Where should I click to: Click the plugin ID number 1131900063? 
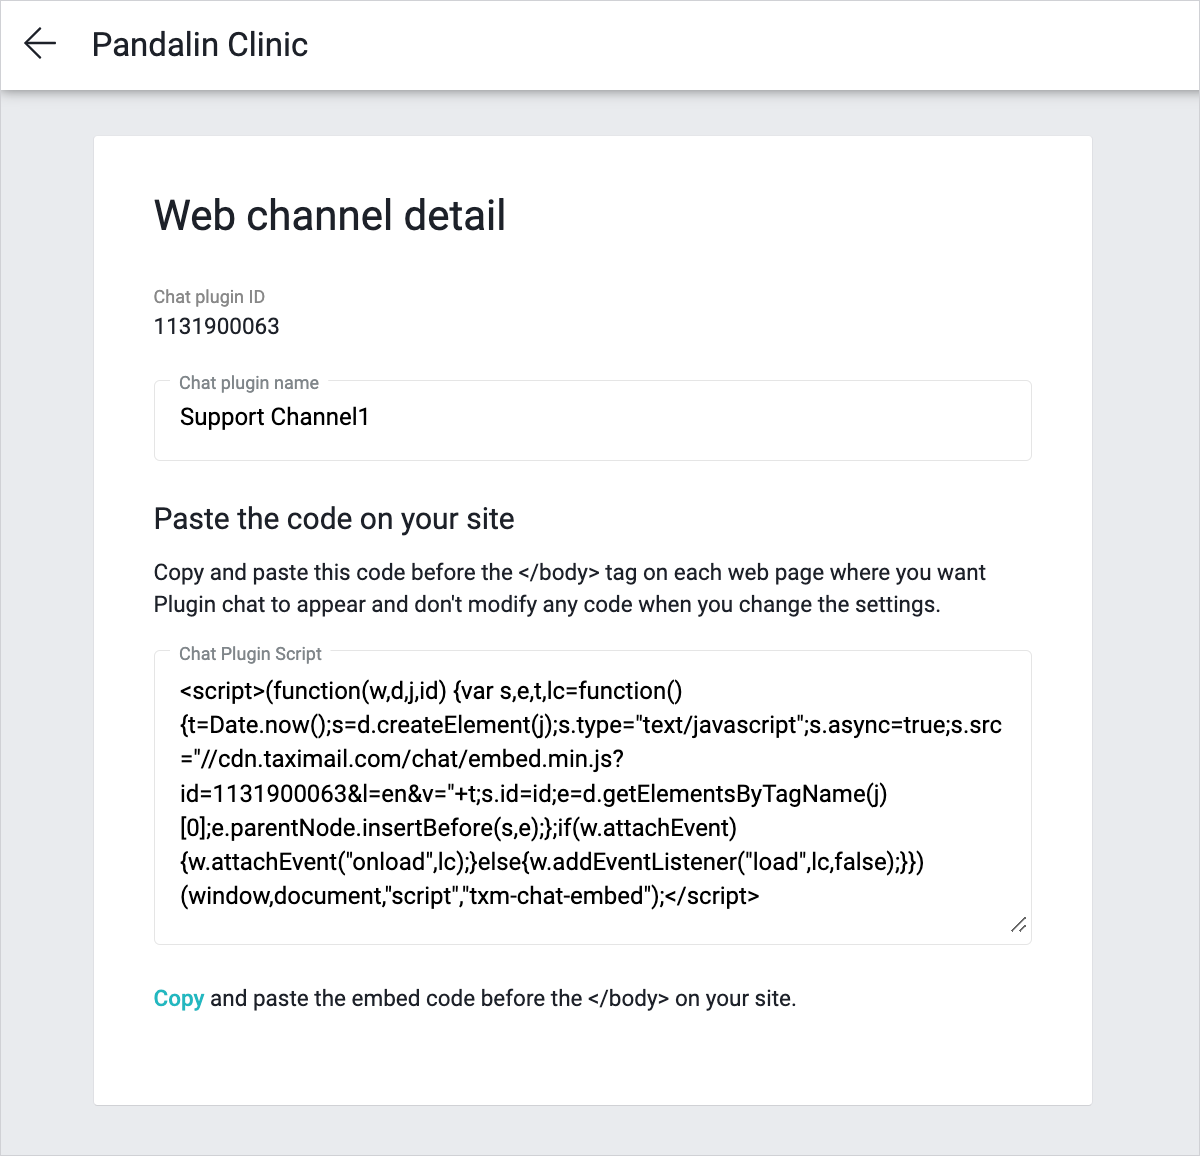coord(216,326)
